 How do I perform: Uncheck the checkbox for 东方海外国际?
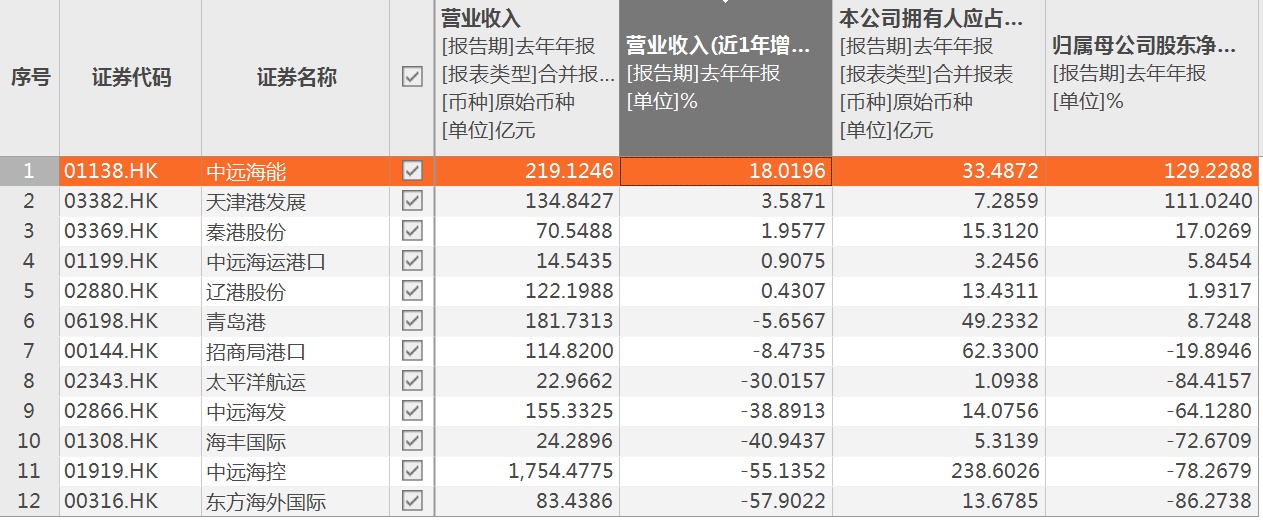pyautogui.click(x=412, y=501)
